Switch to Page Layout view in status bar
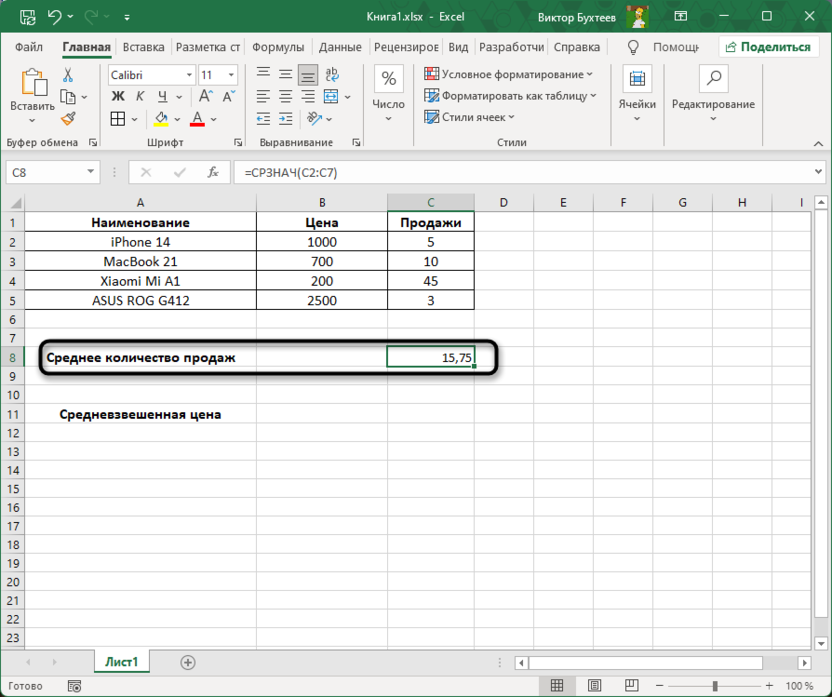Screen dimensions: 832x697 (594, 686)
